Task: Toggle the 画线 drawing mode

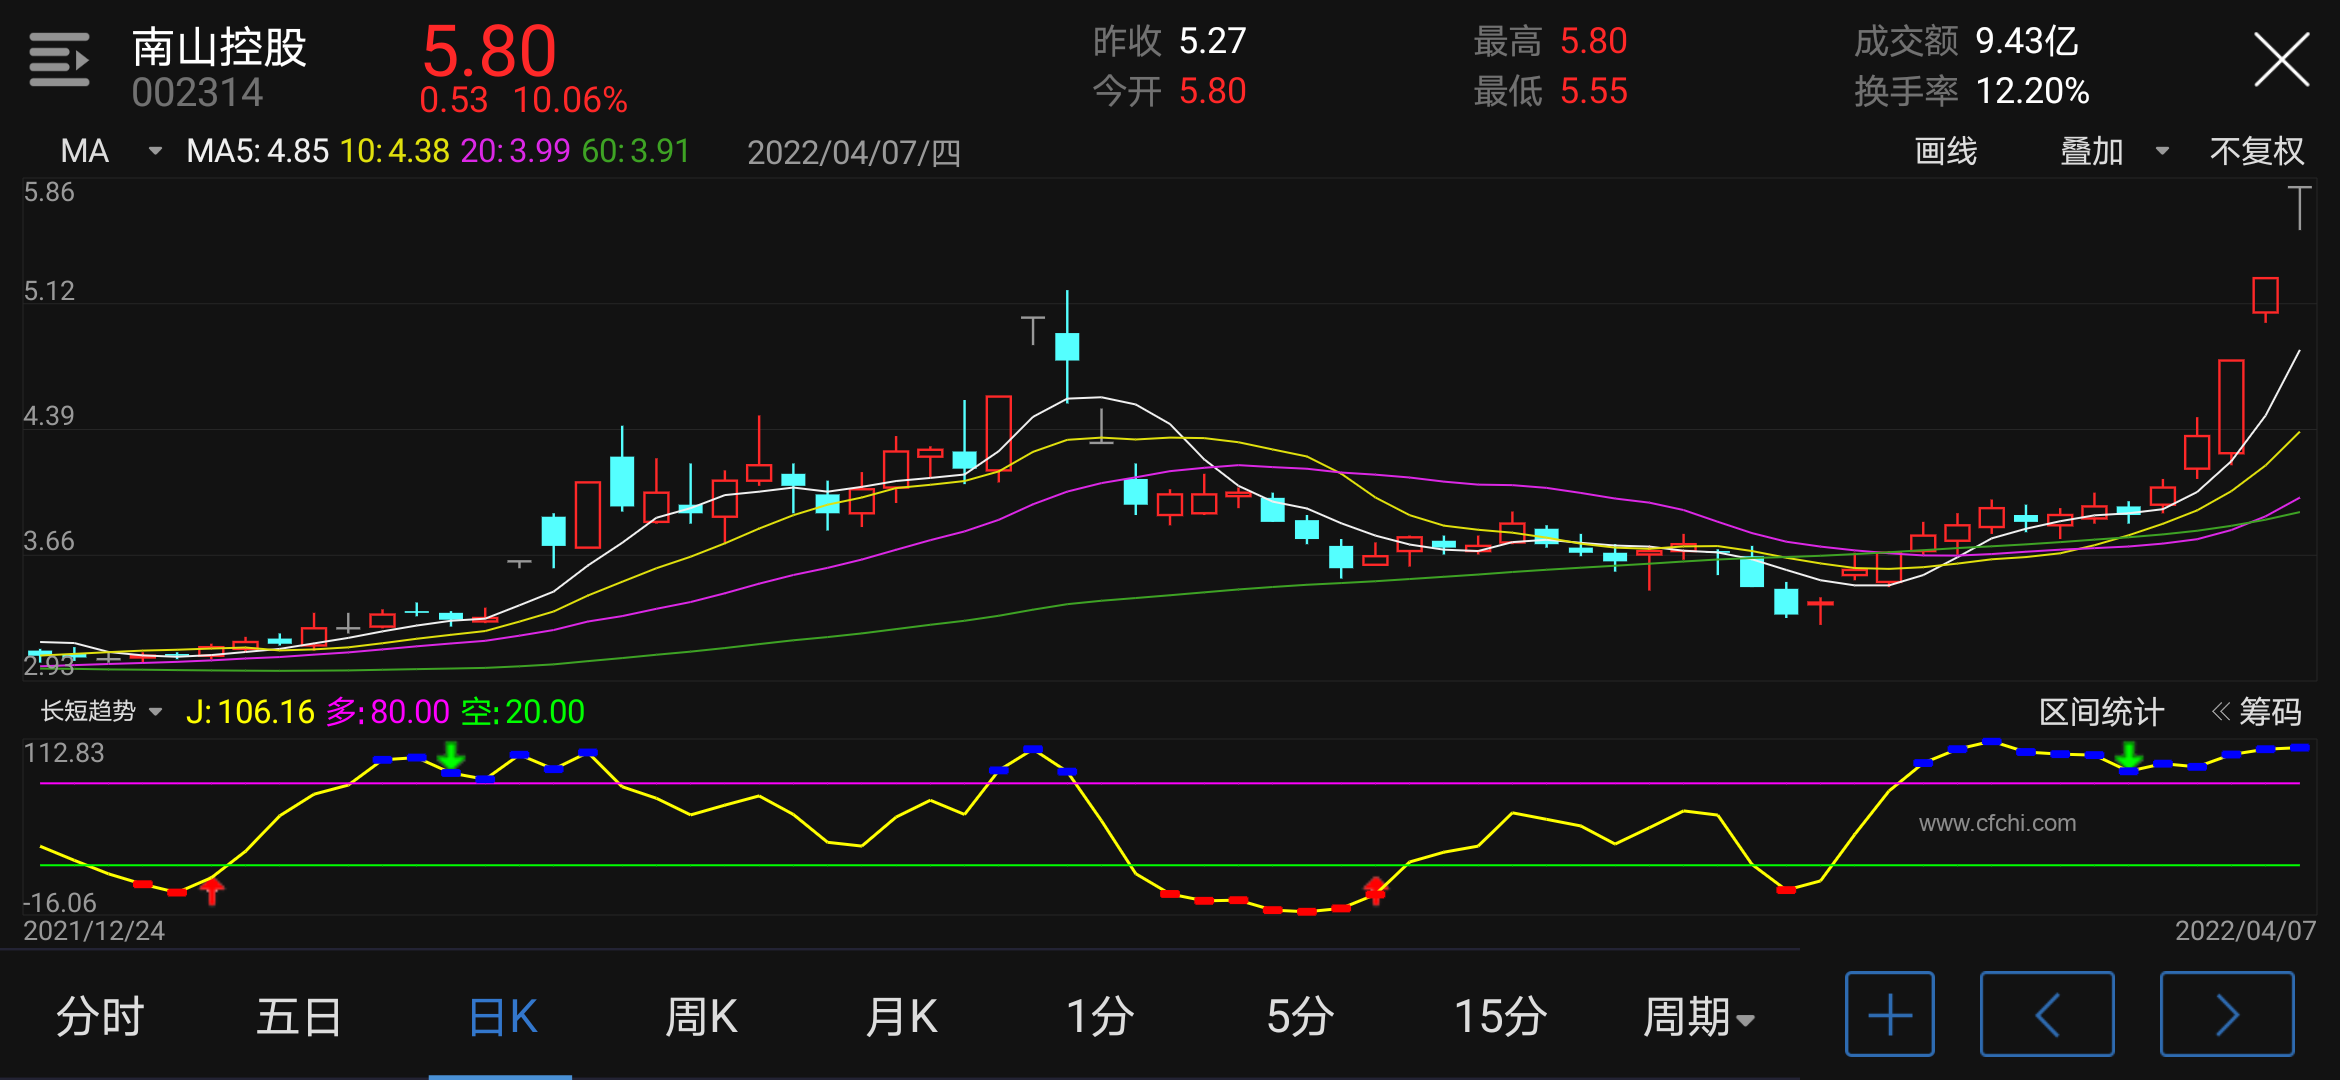Action: pos(1945,152)
